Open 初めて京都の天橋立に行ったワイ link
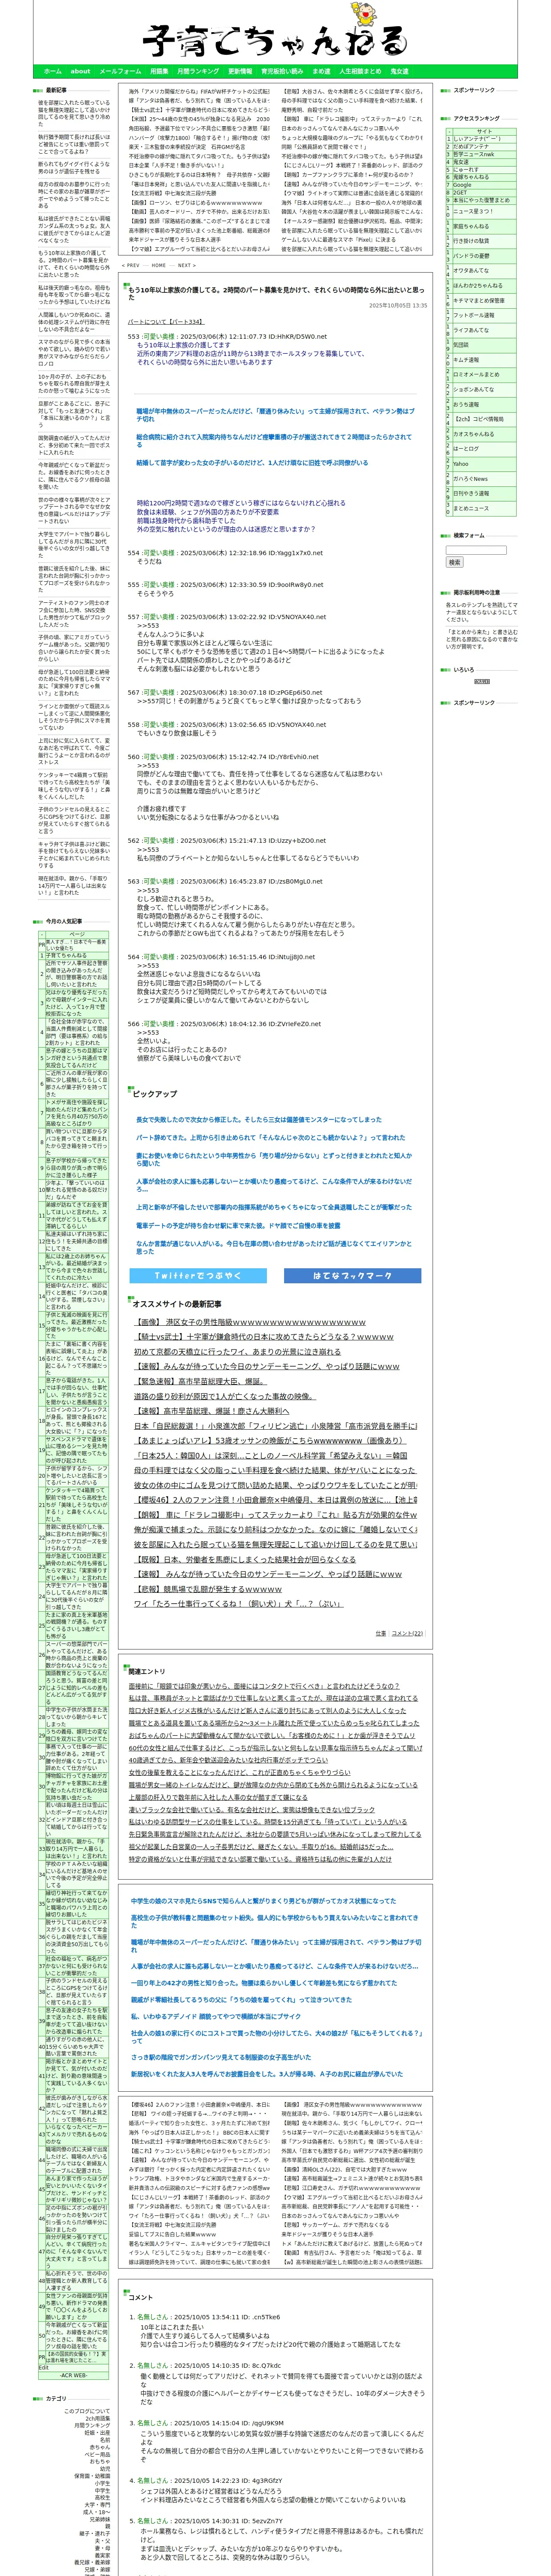Viewport: 551px width, 2576px height. [x=237, y=1351]
